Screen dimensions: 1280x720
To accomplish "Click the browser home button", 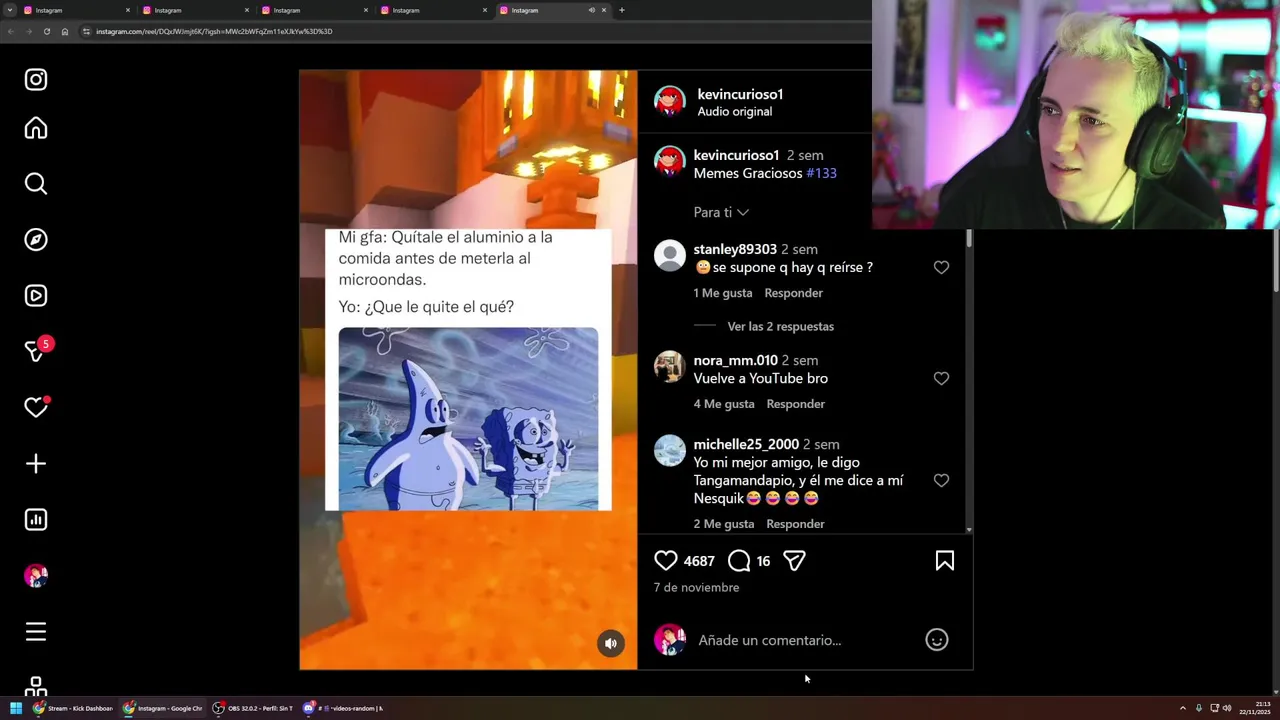I will (x=65, y=31).
